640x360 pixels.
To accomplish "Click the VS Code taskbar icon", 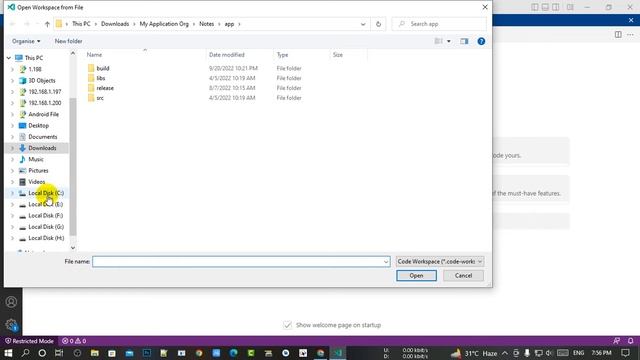I will 338,353.
